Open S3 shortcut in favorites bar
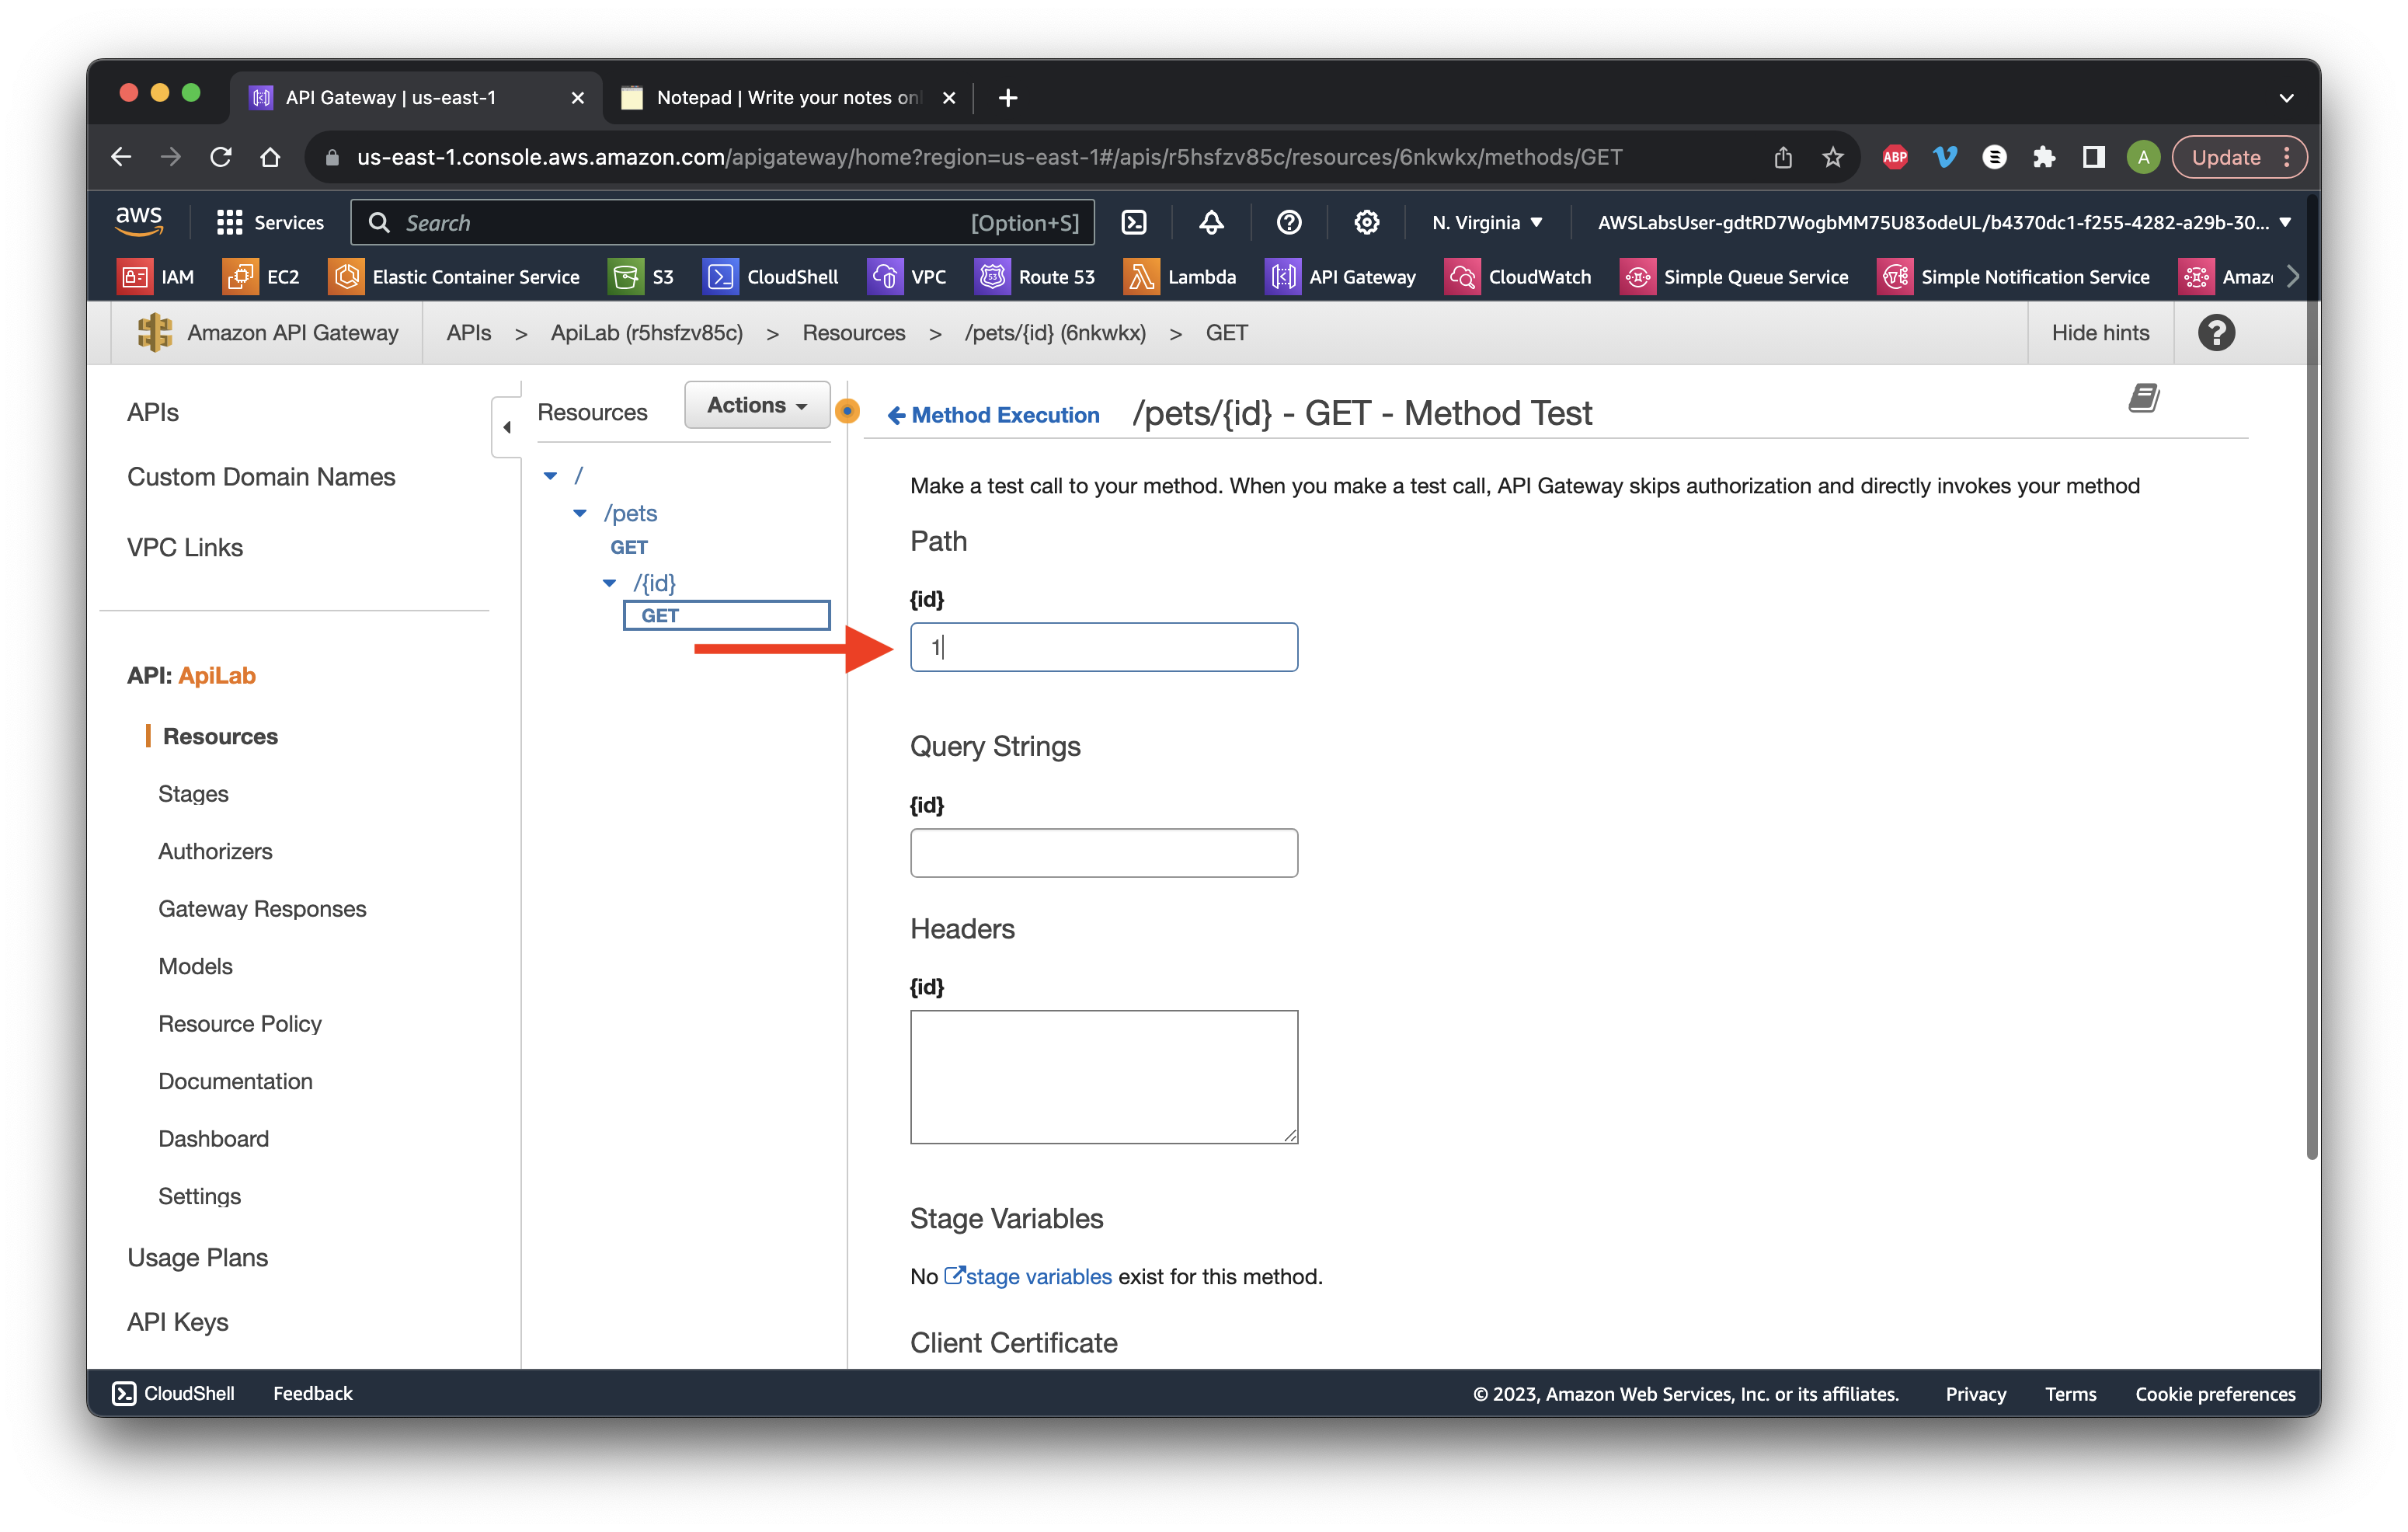The width and height of the screenshot is (2408, 1532). pyautogui.click(x=642, y=277)
